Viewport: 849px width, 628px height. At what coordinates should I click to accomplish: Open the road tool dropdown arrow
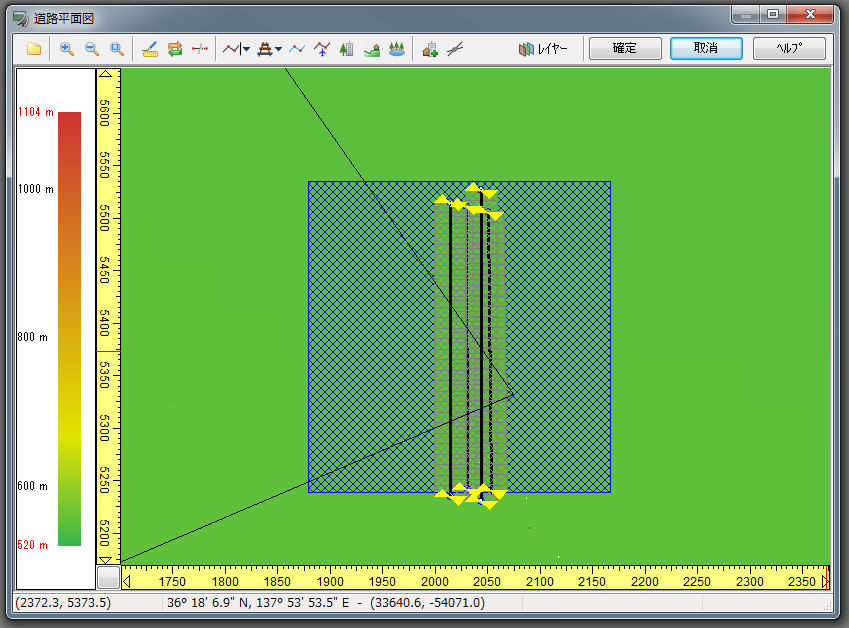pos(246,49)
